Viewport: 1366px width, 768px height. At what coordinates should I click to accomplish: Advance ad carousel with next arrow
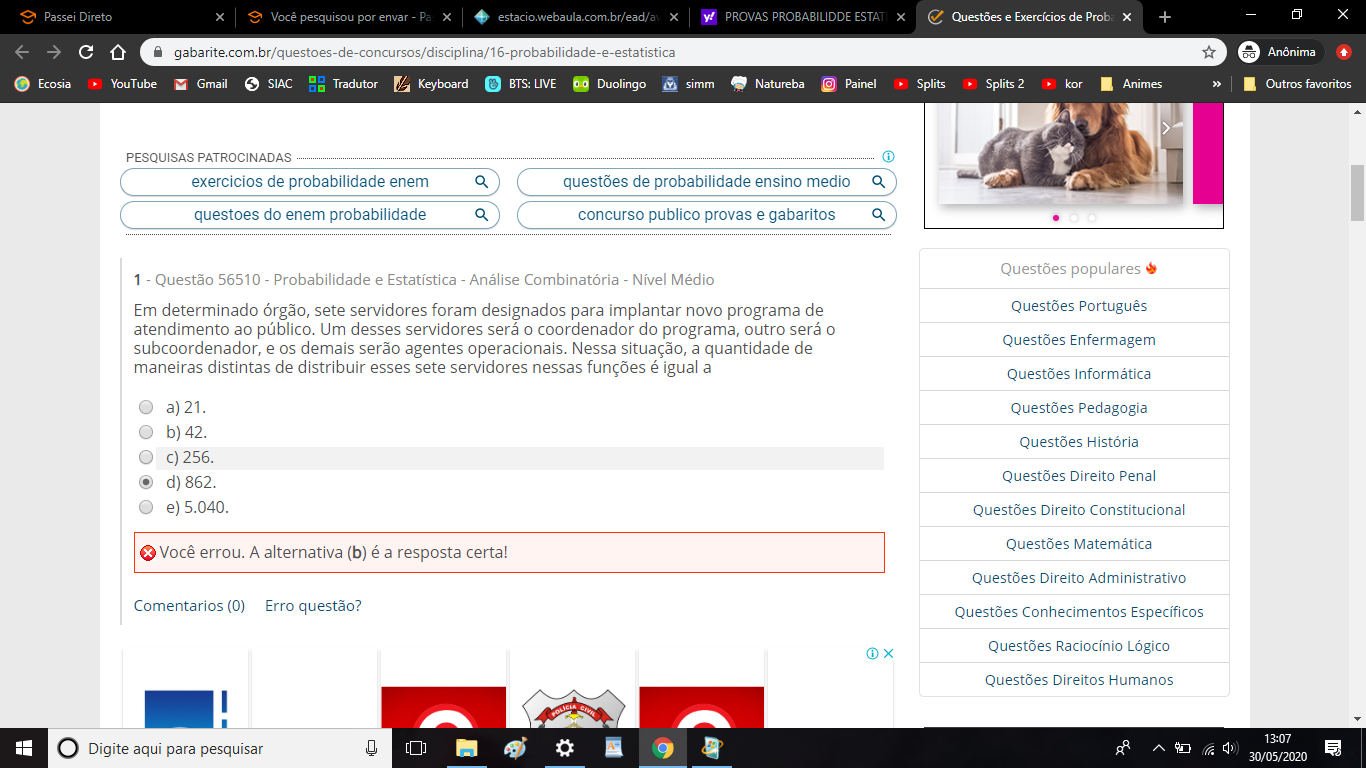point(1165,128)
